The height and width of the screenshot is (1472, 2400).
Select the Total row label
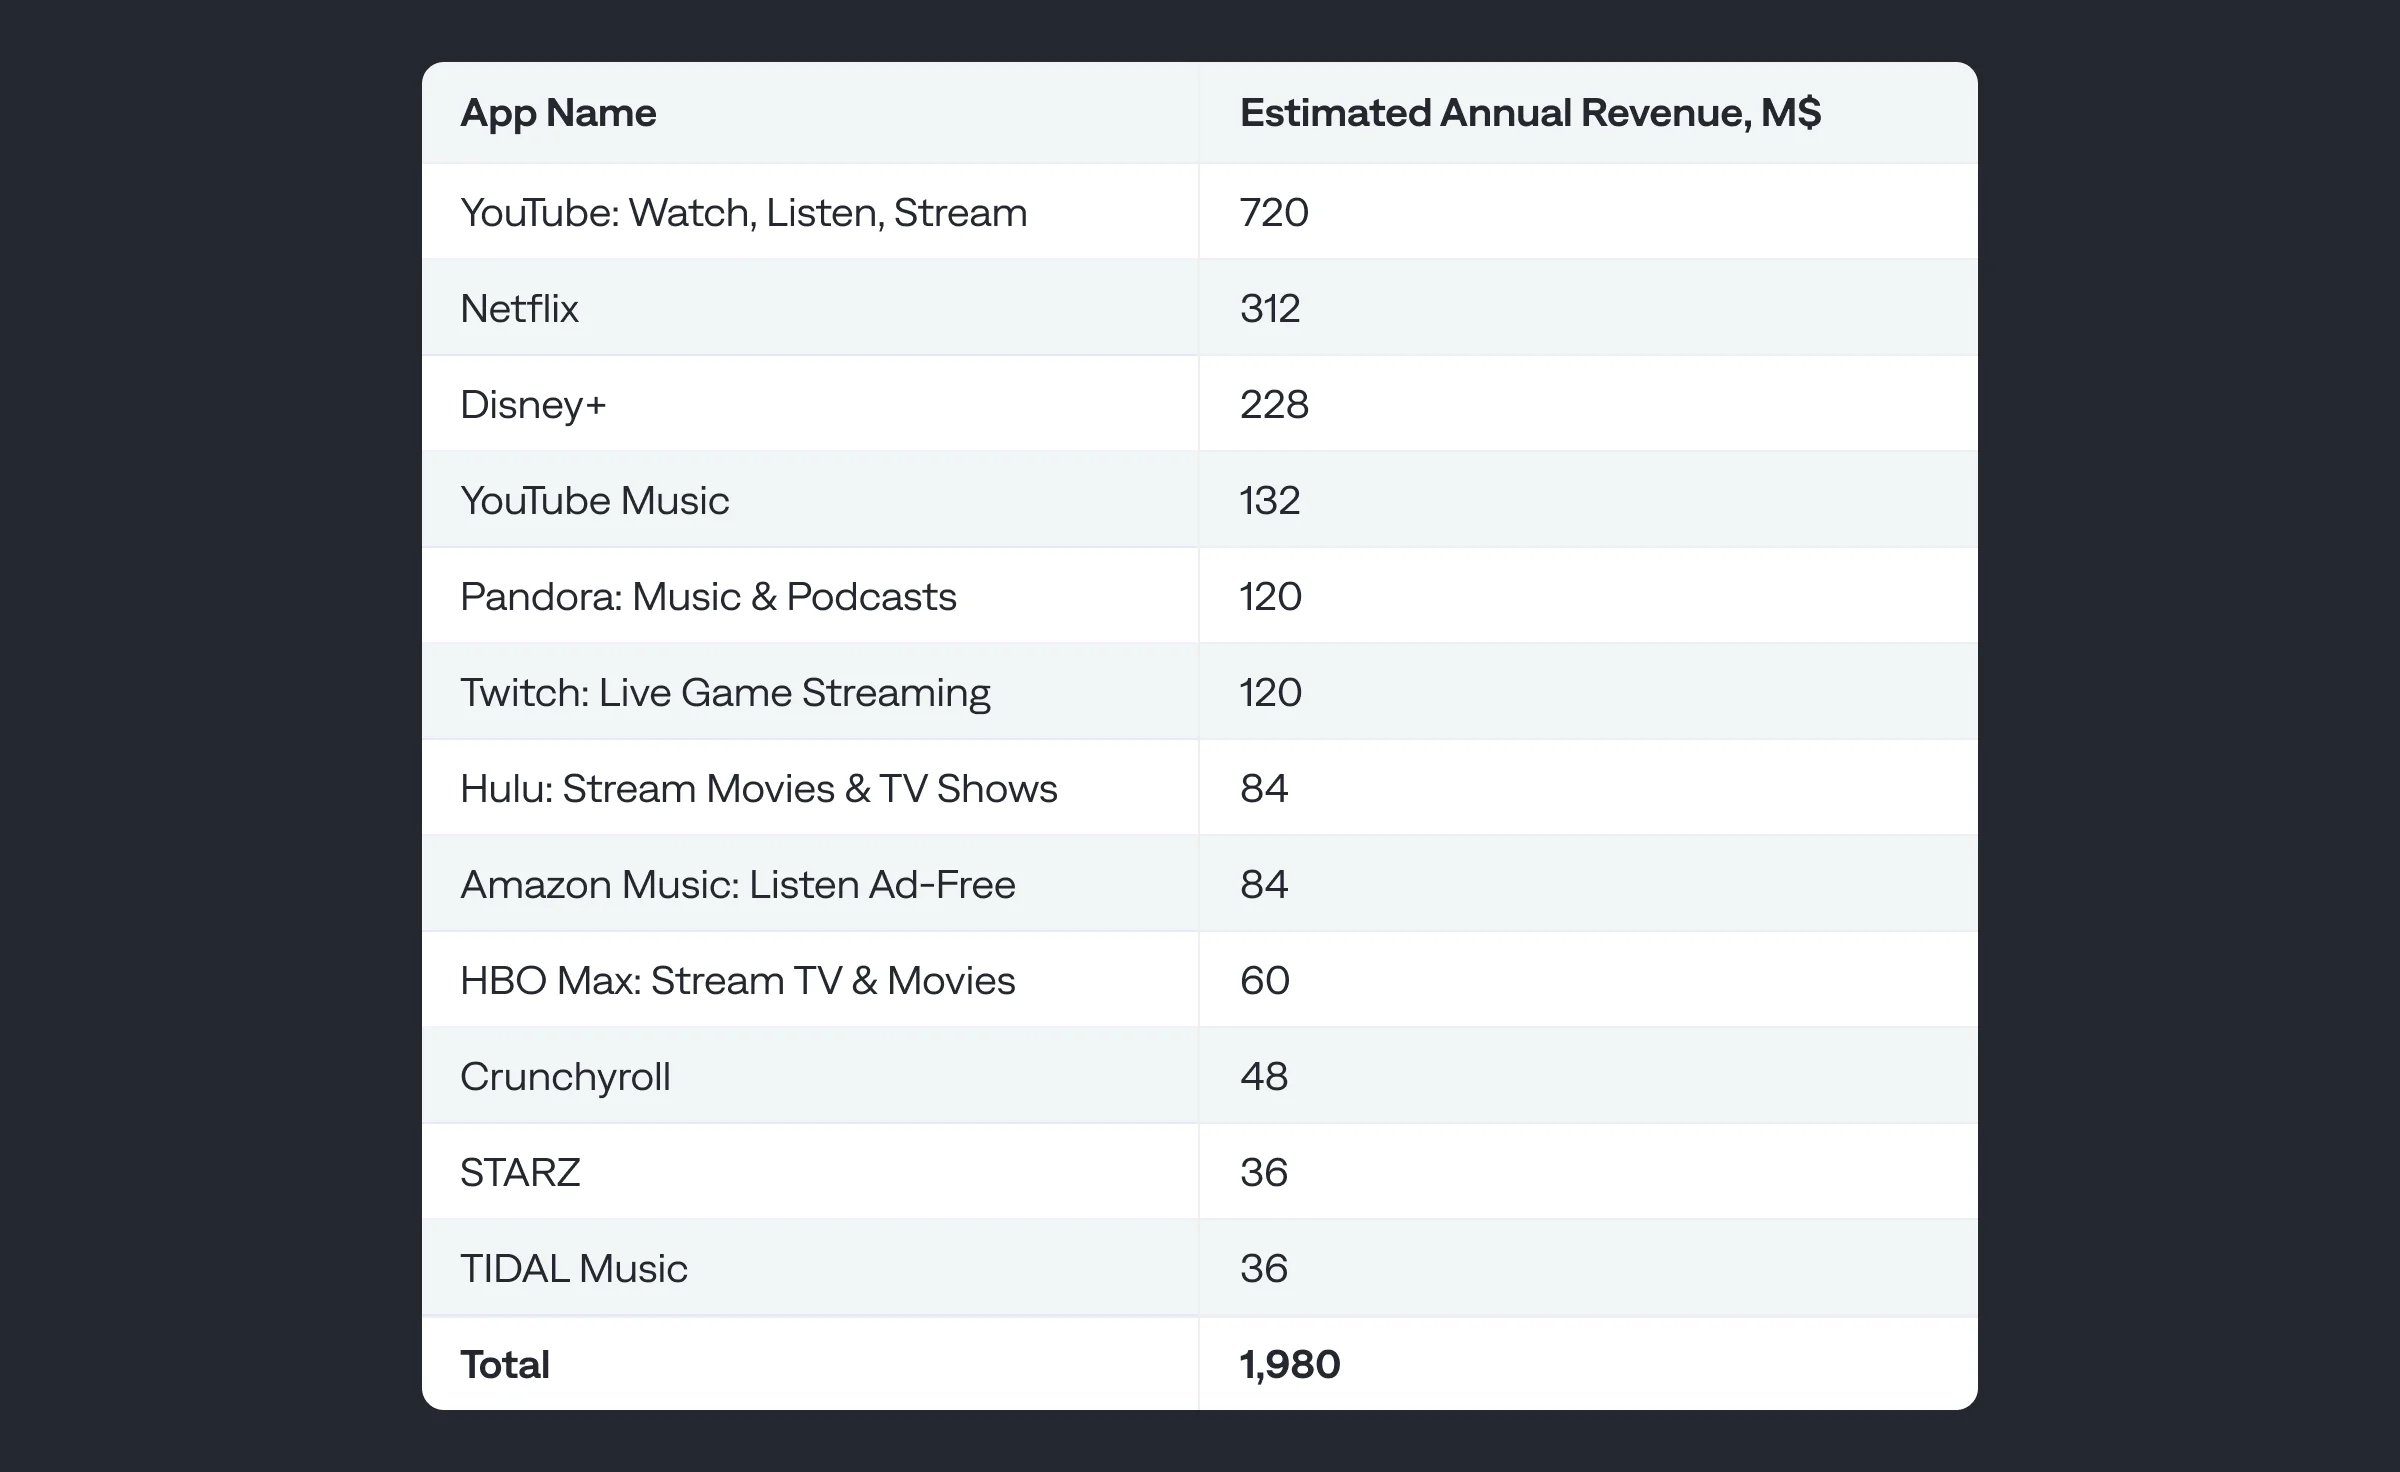[x=504, y=1363]
